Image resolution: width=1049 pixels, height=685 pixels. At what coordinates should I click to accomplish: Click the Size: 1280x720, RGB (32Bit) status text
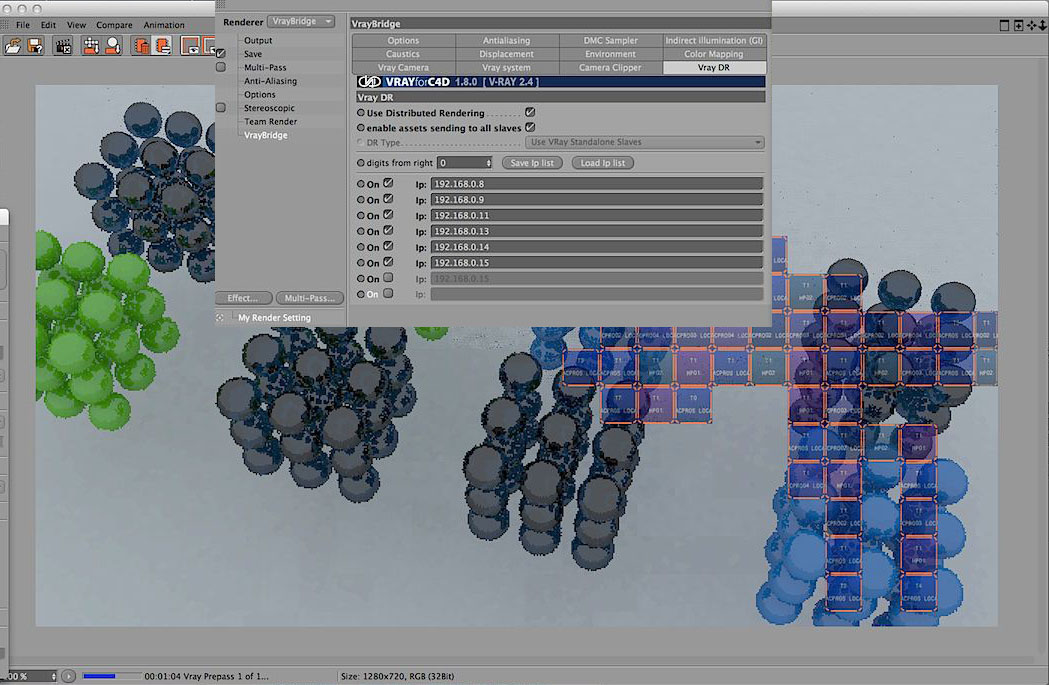click(x=397, y=676)
